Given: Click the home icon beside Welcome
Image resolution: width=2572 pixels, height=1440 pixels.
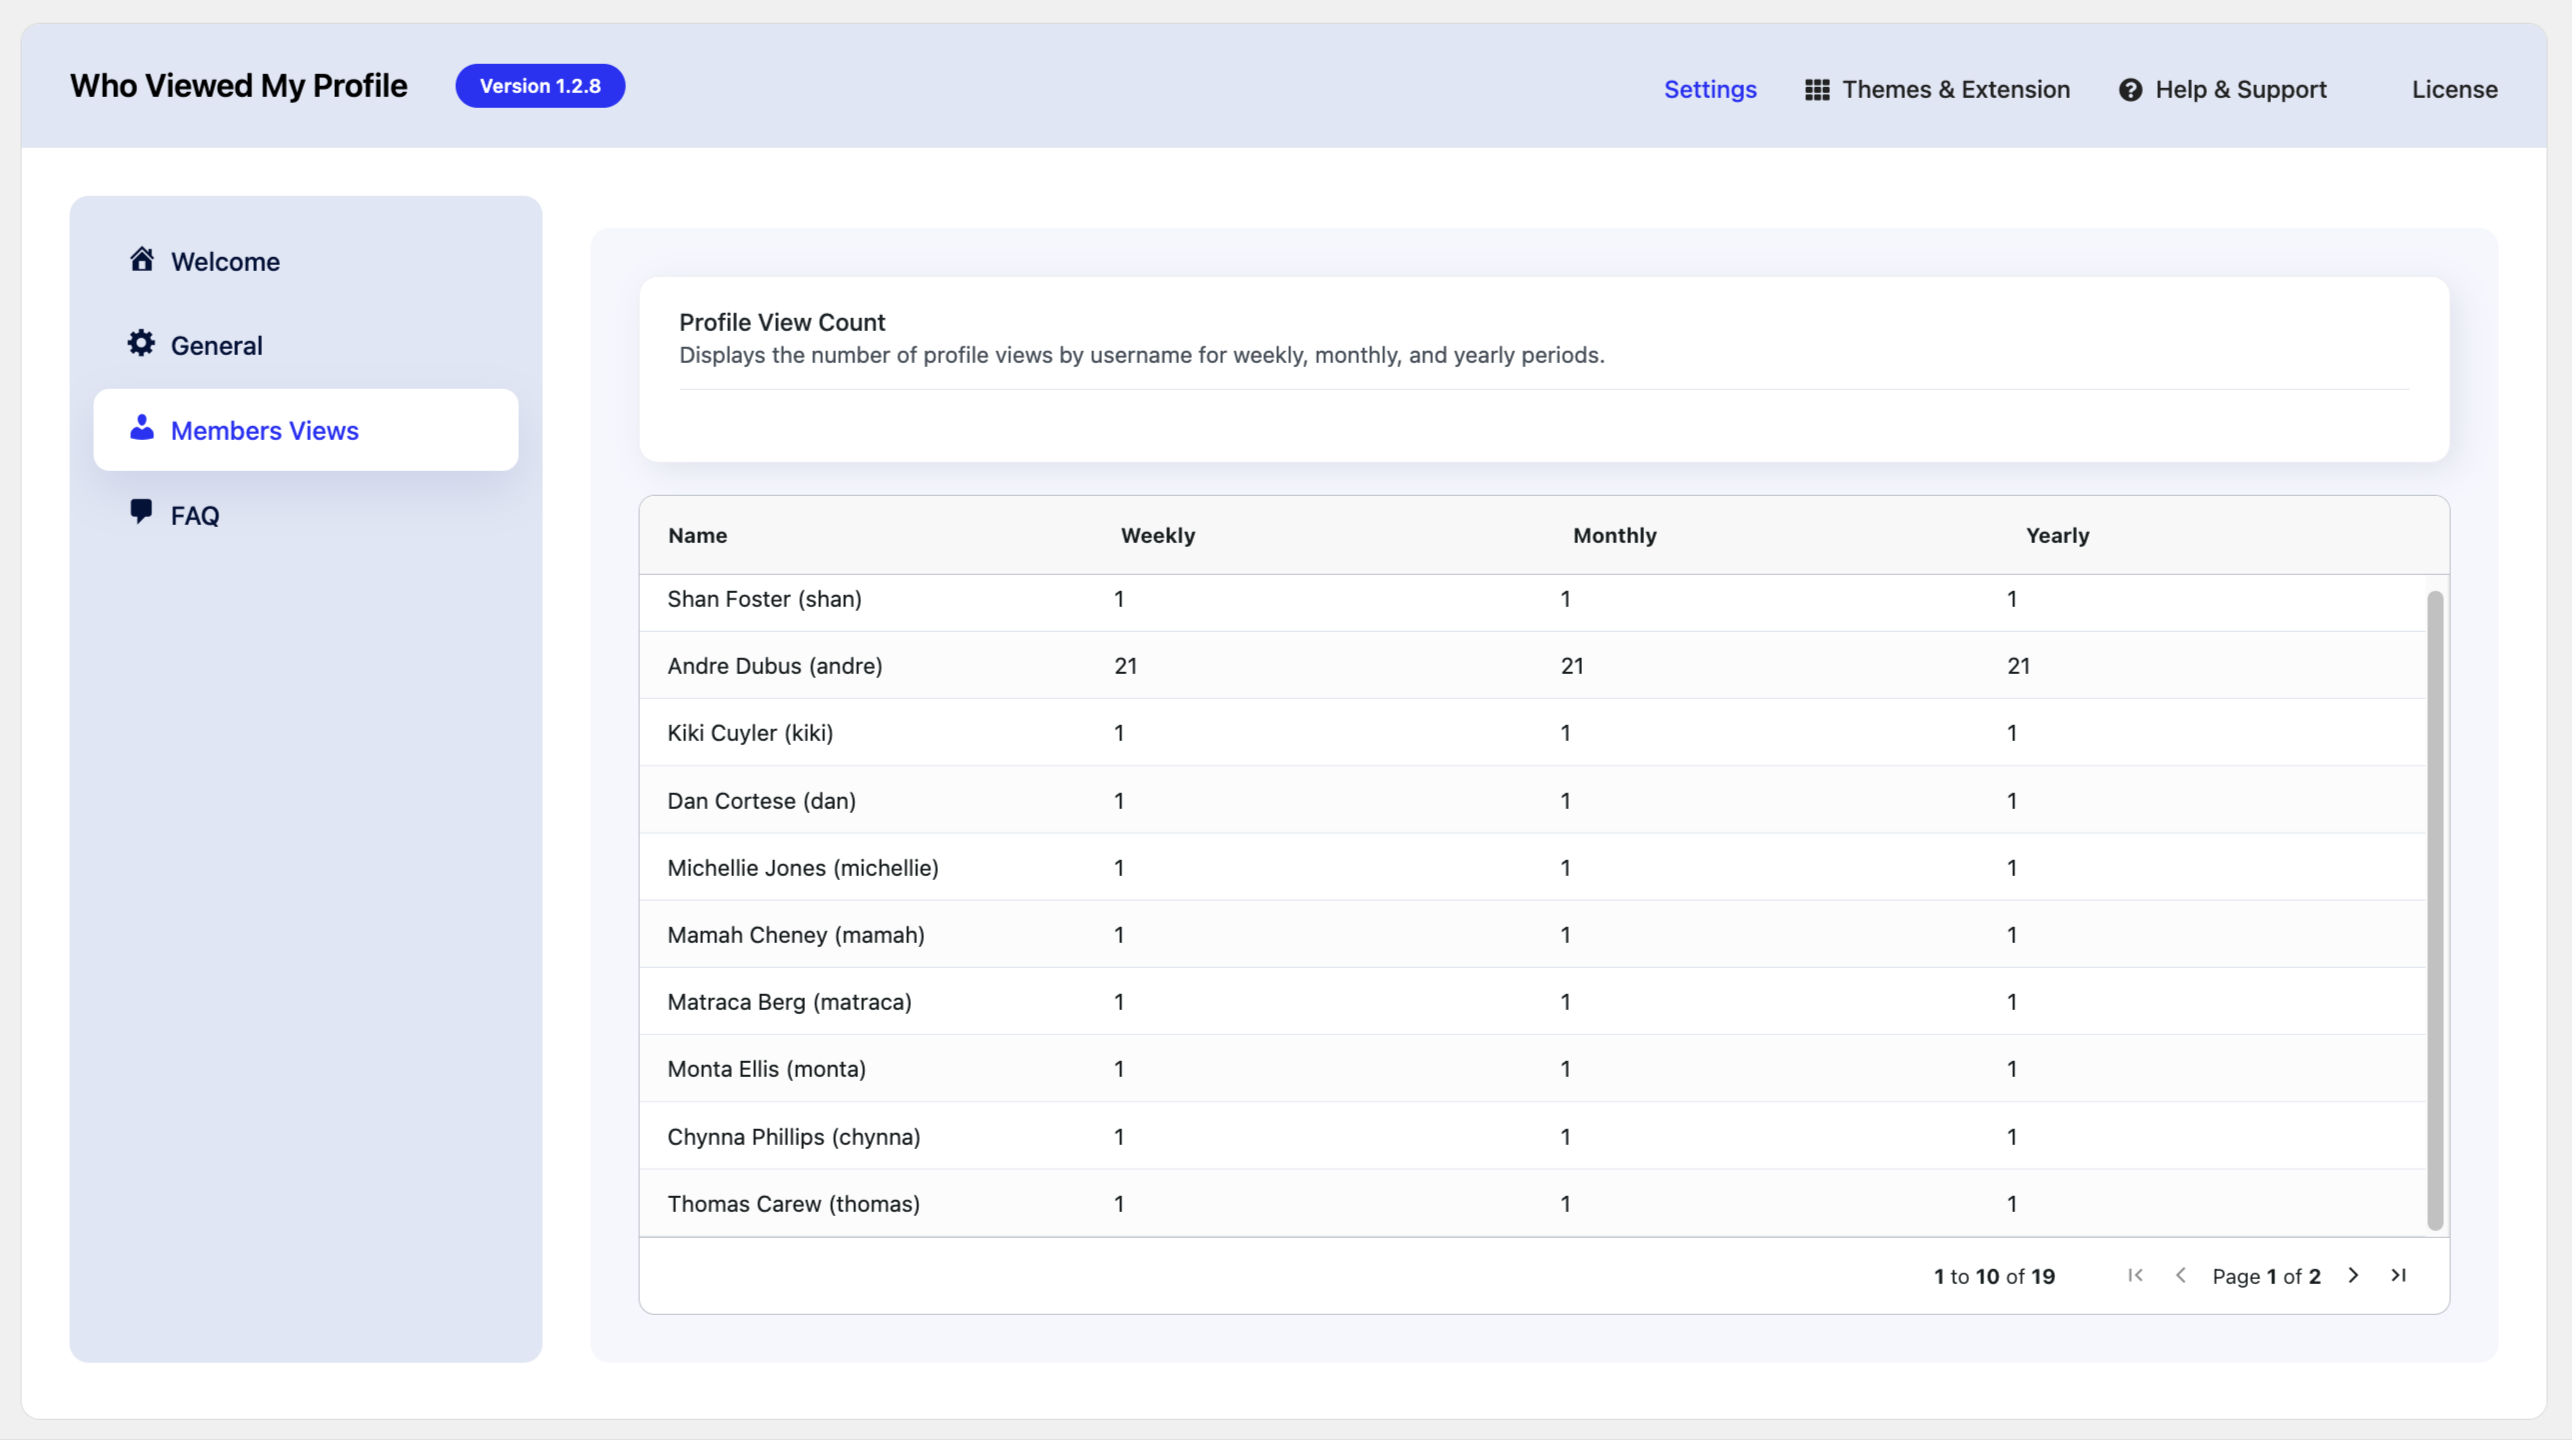Looking at the screenshot, I should pos(141,258).
